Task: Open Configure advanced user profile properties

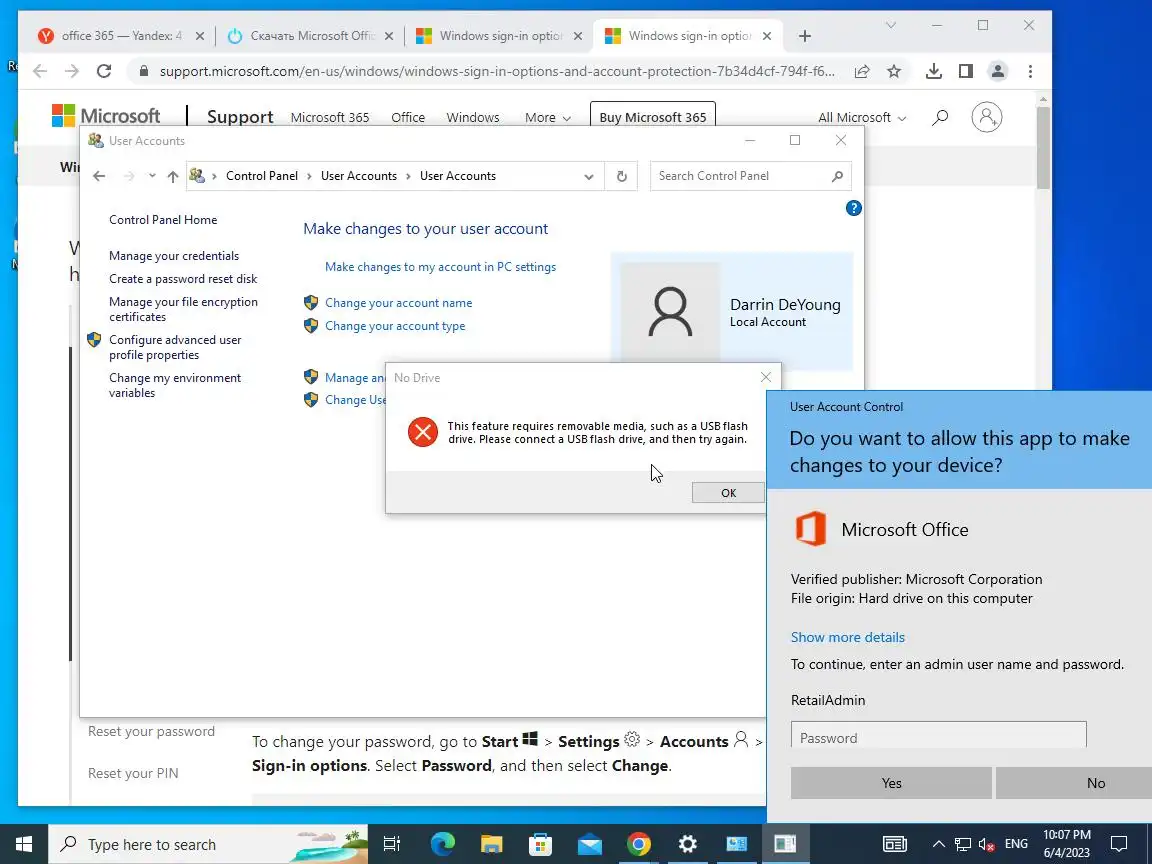Action: 175,348
